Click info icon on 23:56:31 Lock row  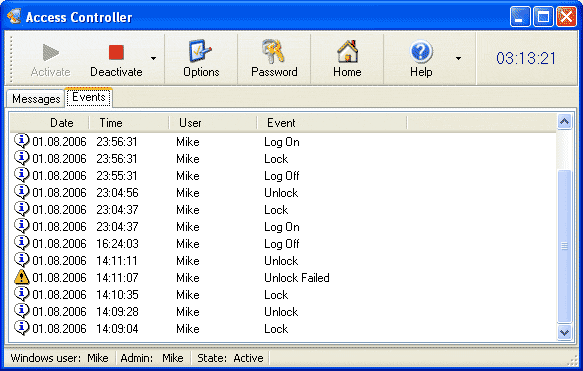[22, 158]
